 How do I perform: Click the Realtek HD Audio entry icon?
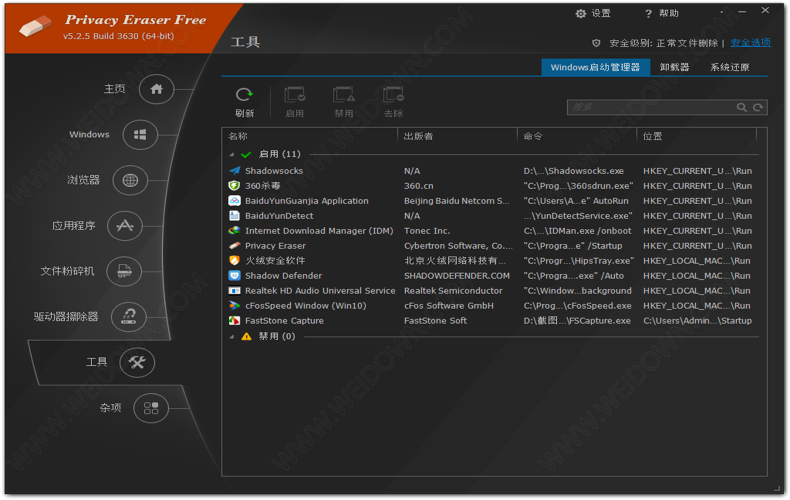234,291
